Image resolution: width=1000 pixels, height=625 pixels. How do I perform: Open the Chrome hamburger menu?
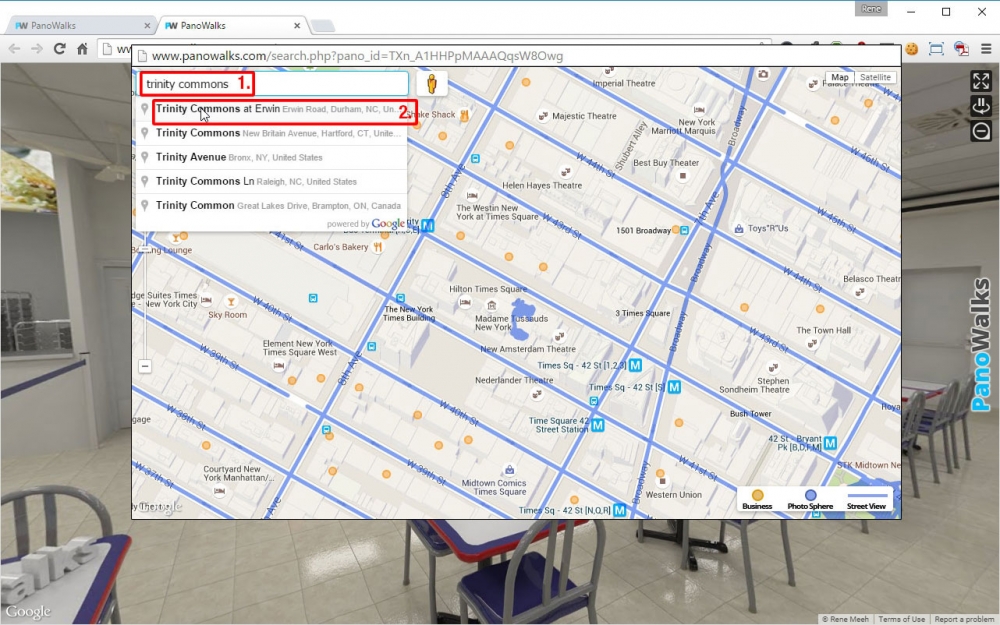[986, 48]
